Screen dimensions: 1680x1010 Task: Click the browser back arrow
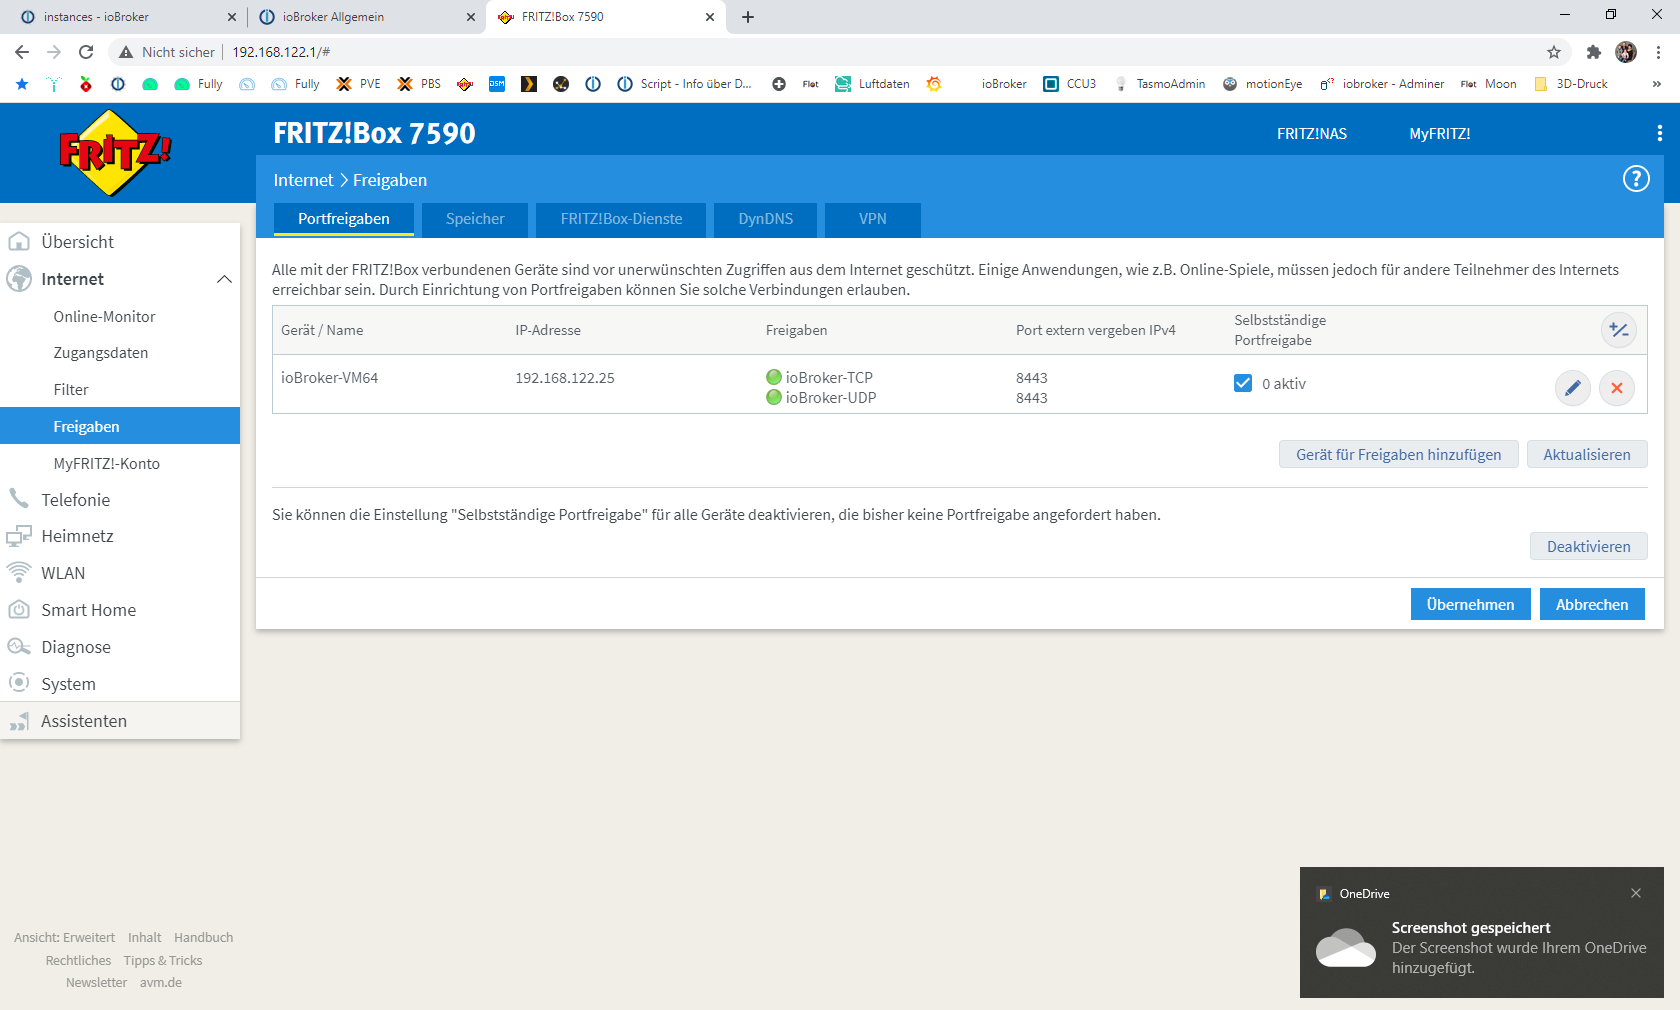coord(22,52)
